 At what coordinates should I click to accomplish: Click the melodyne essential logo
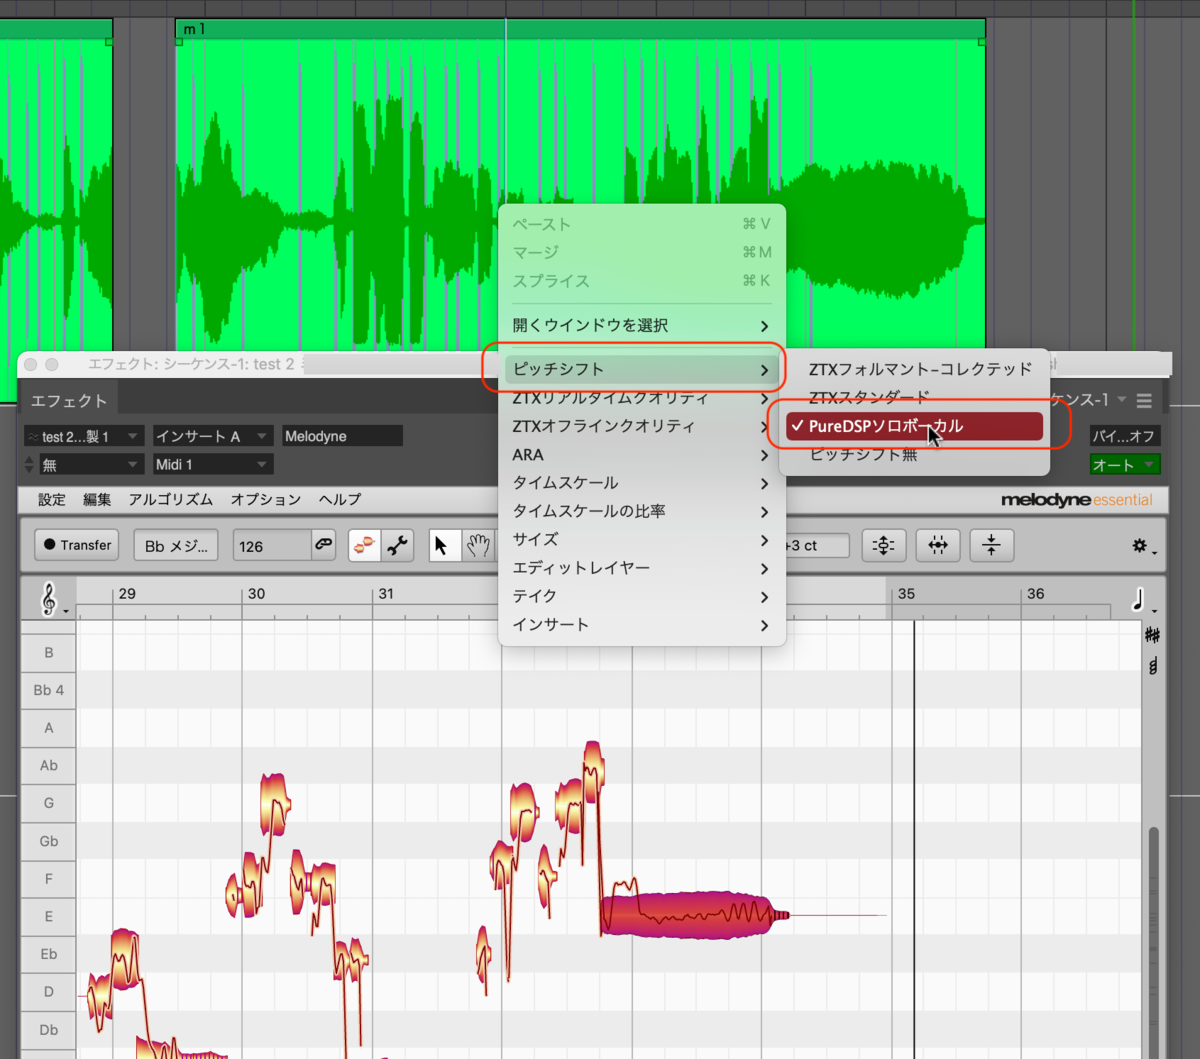(1076, 500)
